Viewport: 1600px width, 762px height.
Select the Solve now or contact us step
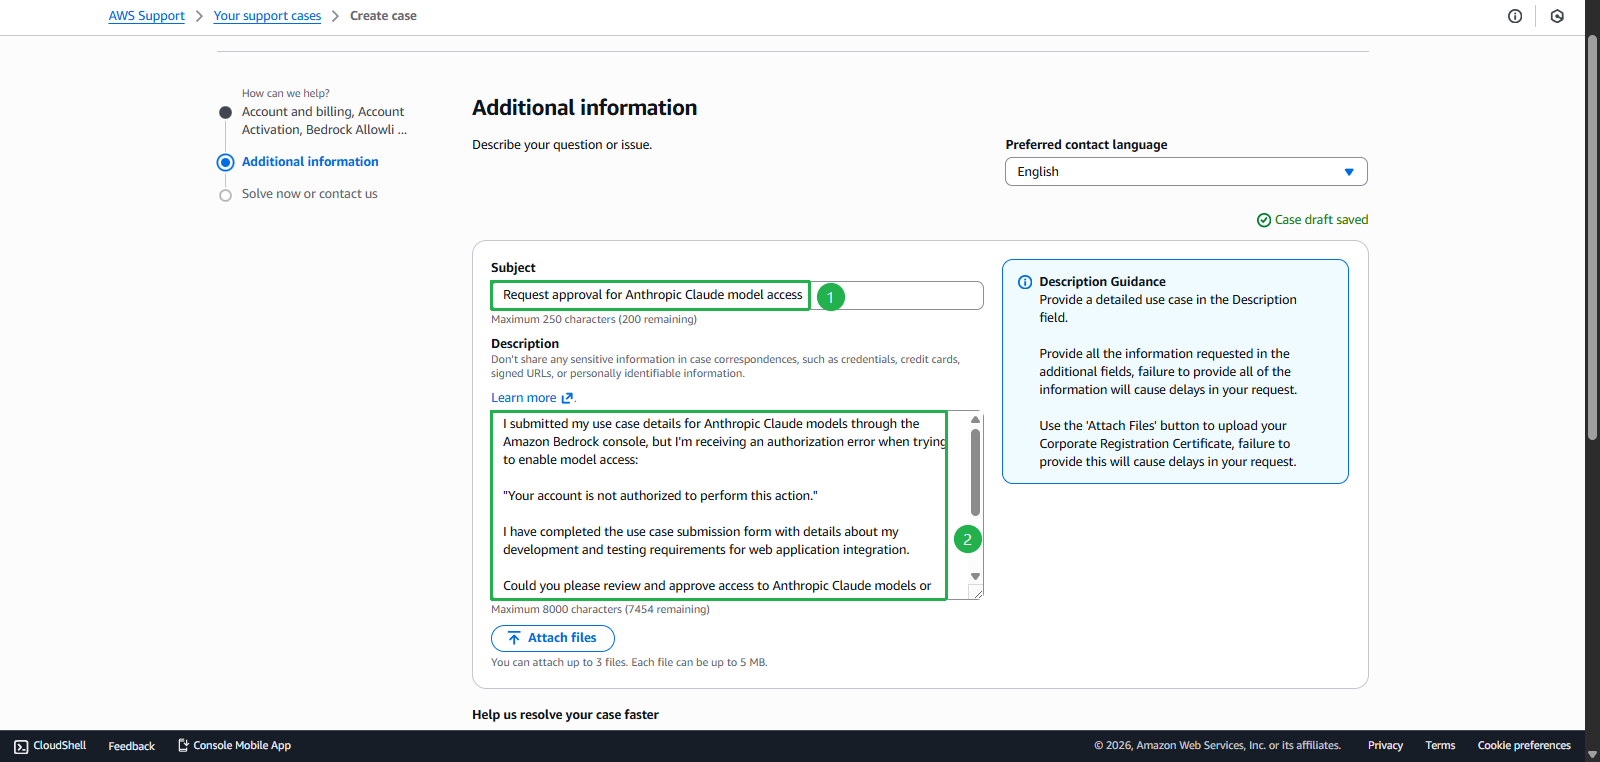click(226, 195)
